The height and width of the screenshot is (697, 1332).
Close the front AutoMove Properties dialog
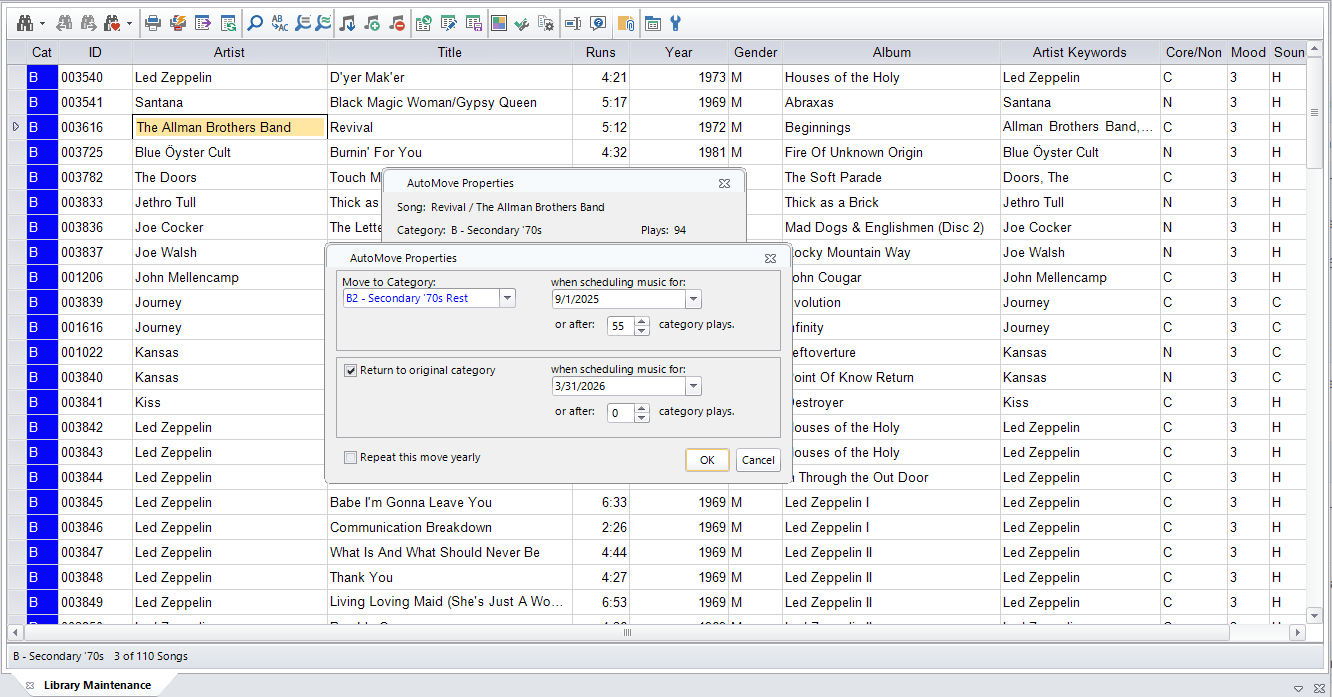[770, 258]
